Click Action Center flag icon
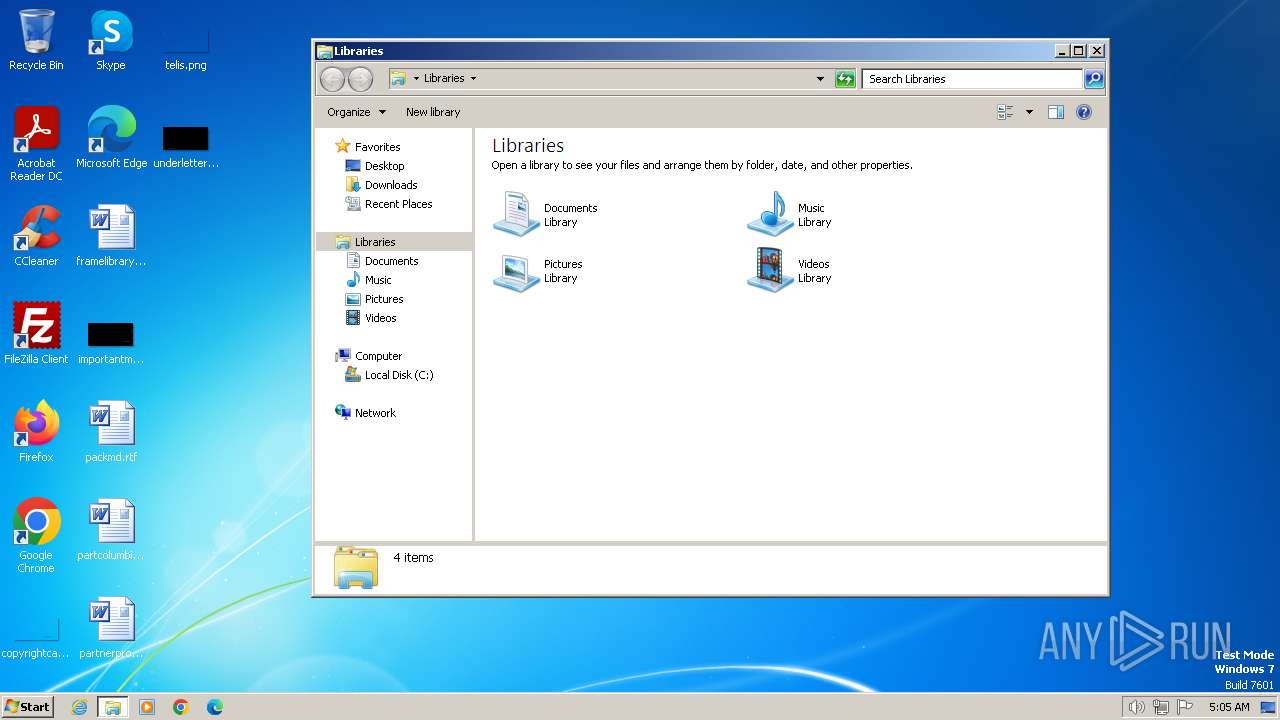Image resolution: width=1280 pixels, height=720 pixels. (1185, 707)
